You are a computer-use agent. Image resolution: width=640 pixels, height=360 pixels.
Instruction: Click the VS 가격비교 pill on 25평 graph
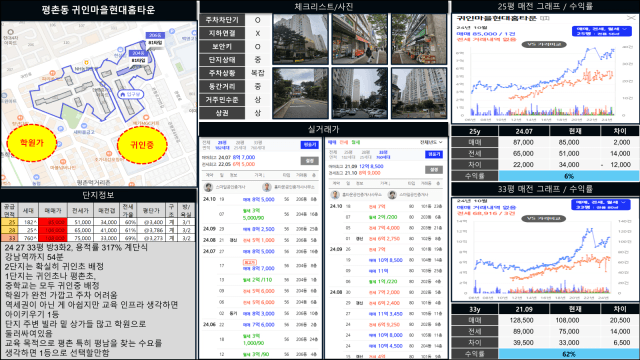(544, 44)
